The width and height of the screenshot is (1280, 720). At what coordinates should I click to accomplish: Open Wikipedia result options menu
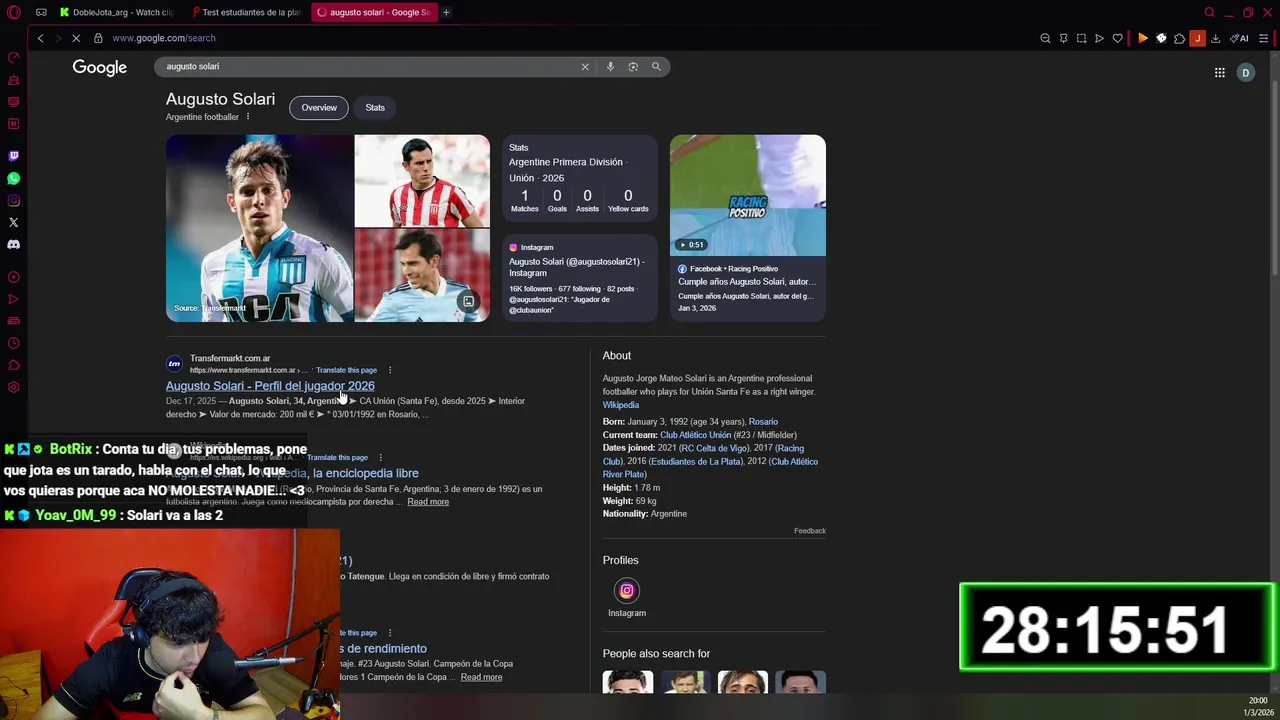[380, 457]
